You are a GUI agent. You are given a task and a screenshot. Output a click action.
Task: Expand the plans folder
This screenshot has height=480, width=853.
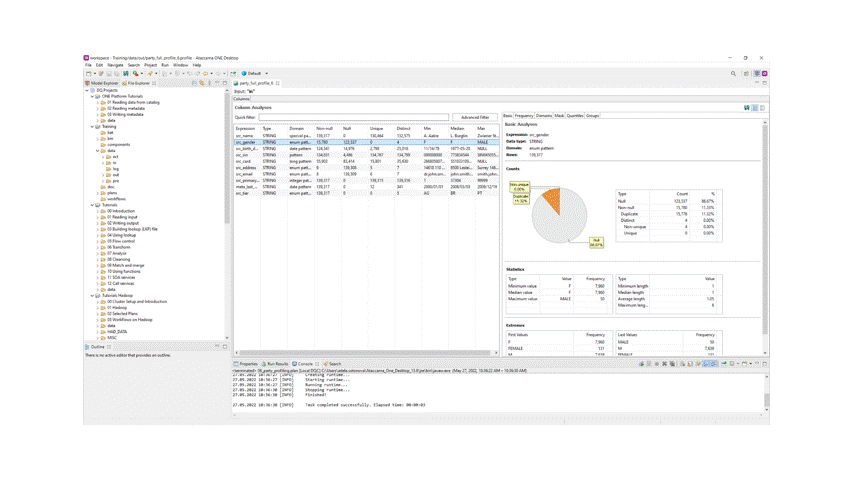98,193
